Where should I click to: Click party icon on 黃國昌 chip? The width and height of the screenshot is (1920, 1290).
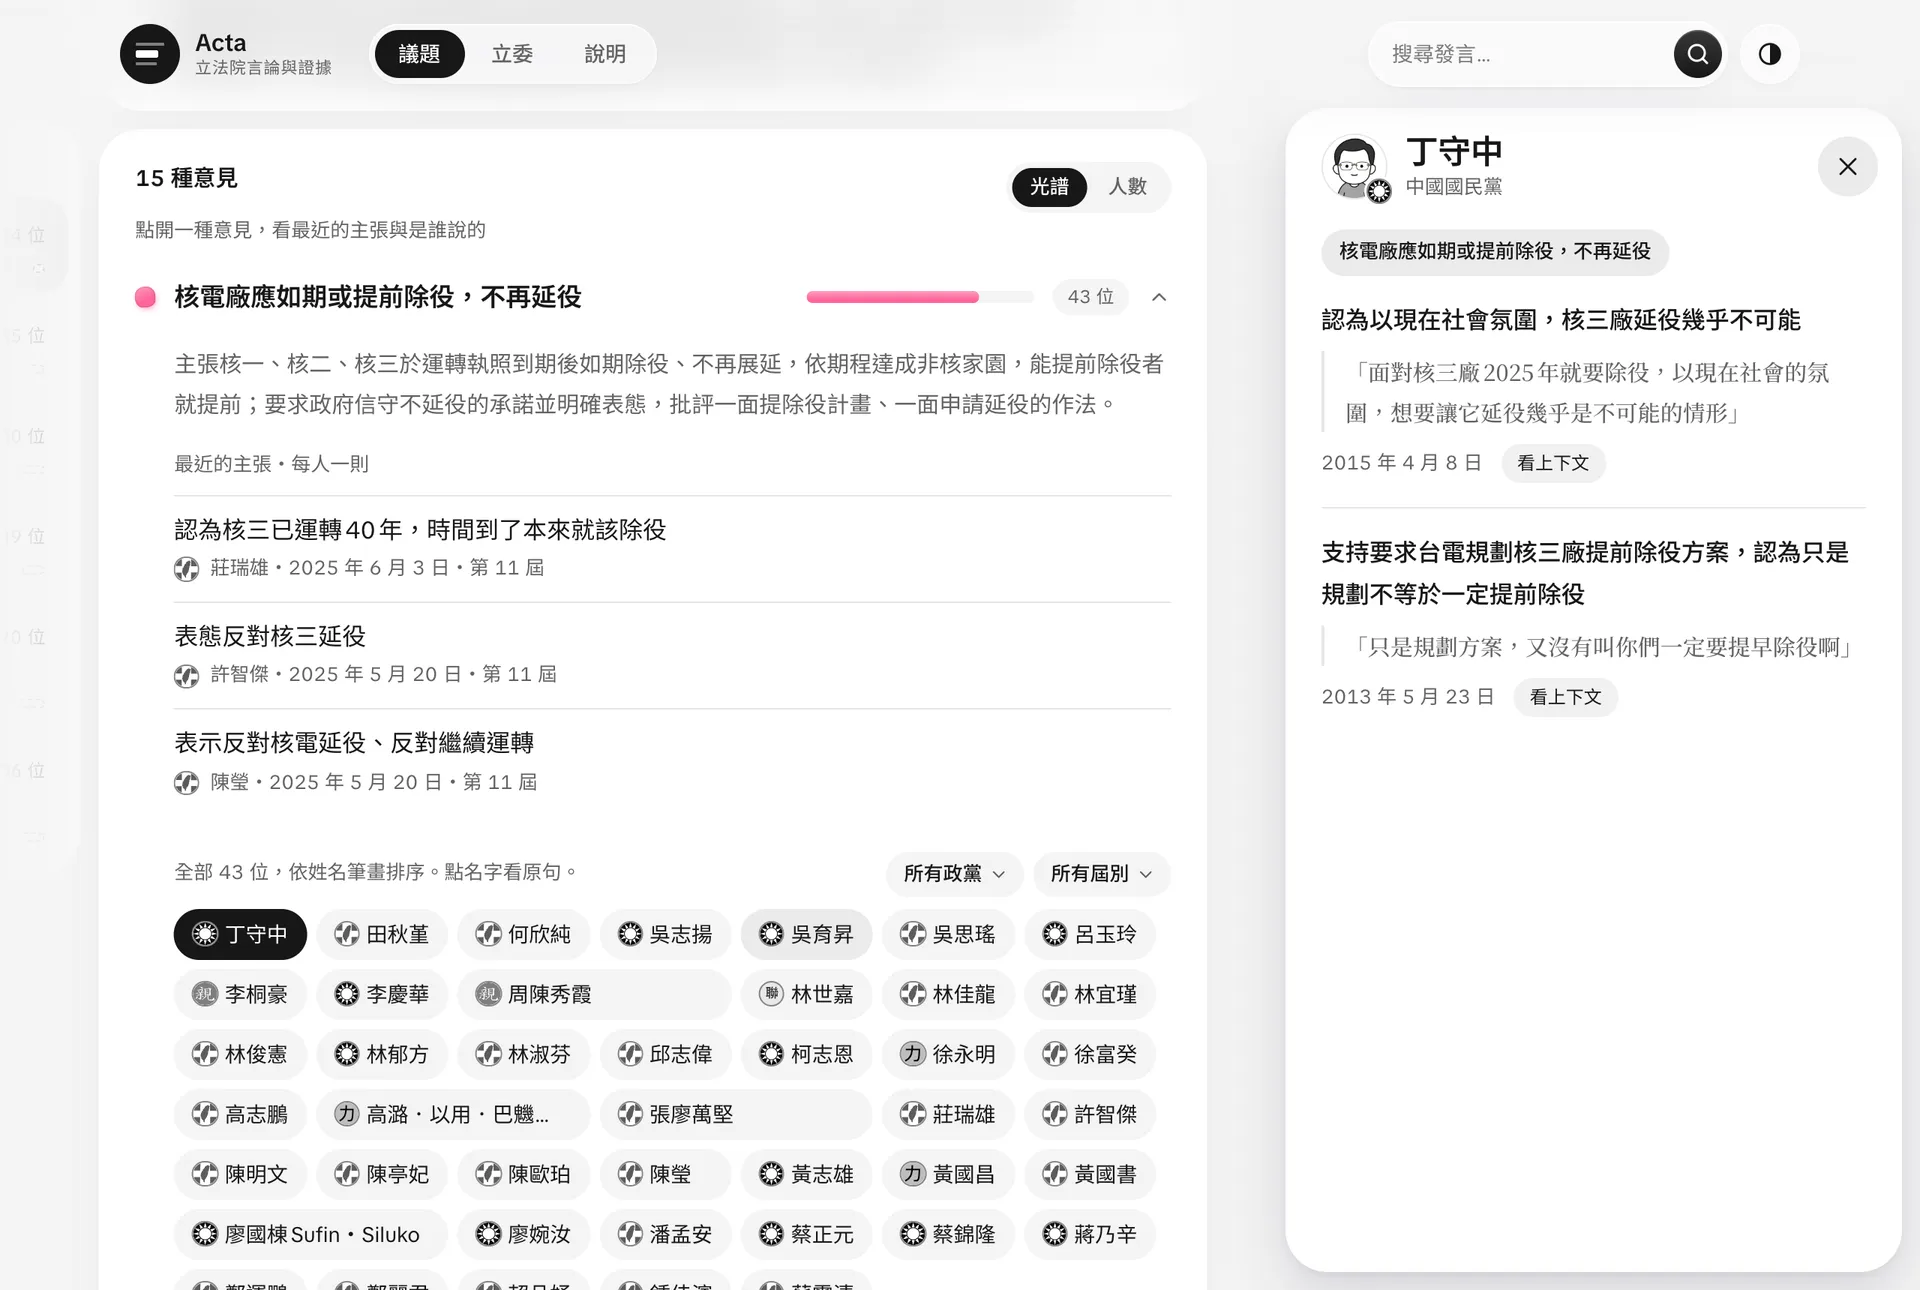913,1174
